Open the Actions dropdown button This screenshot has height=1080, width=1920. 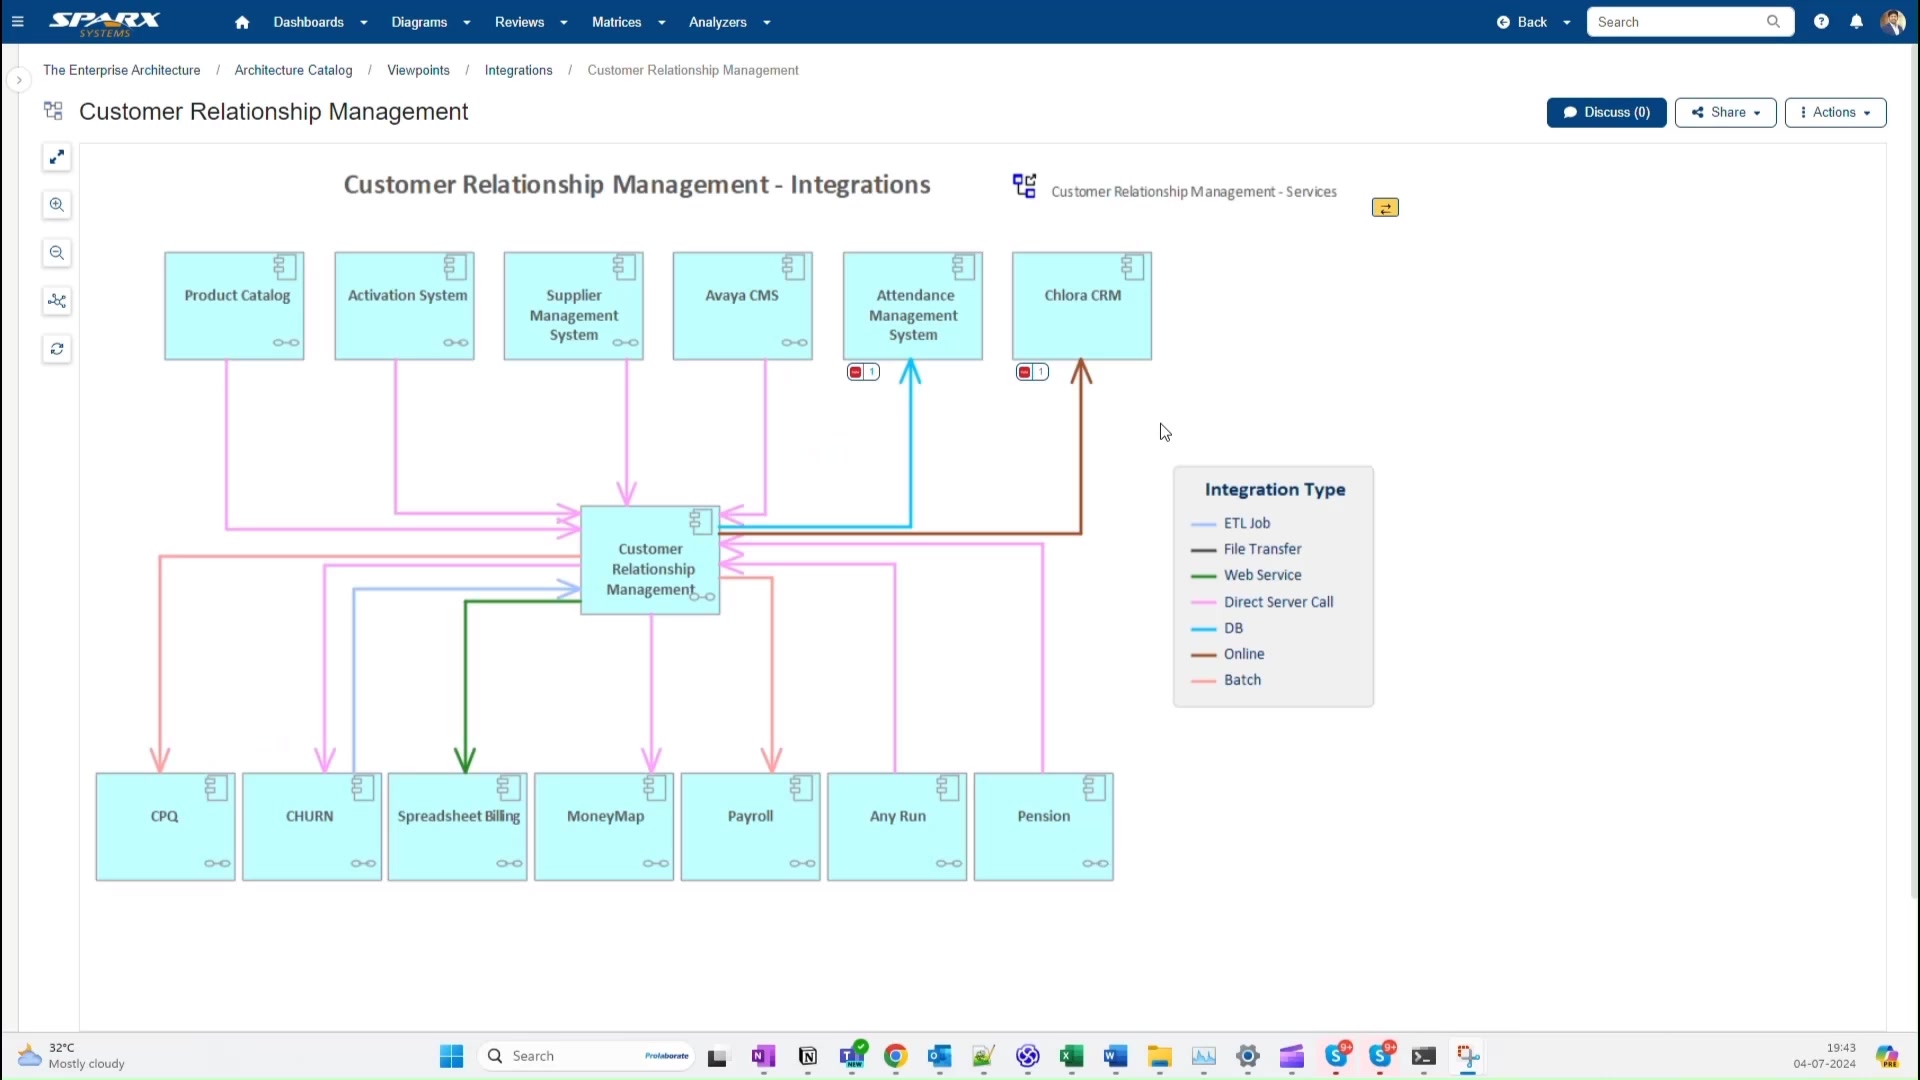pyautogui.click(x=1835, y=113)
